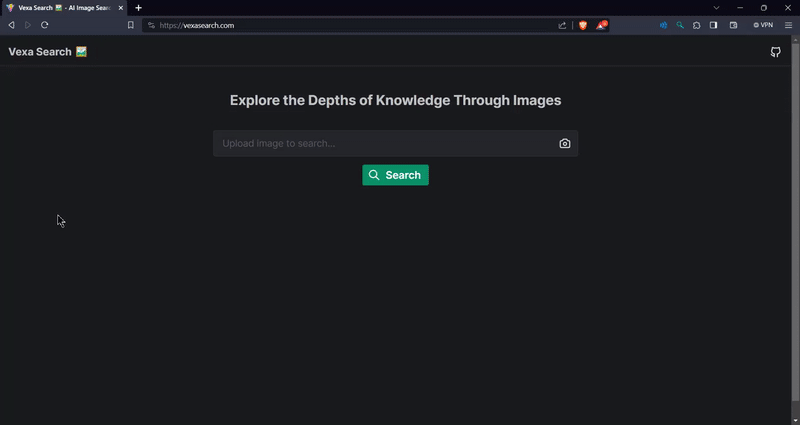Bookmark this page with the bookmark icon
The image size is (800, 425).
tap(131, 25)
